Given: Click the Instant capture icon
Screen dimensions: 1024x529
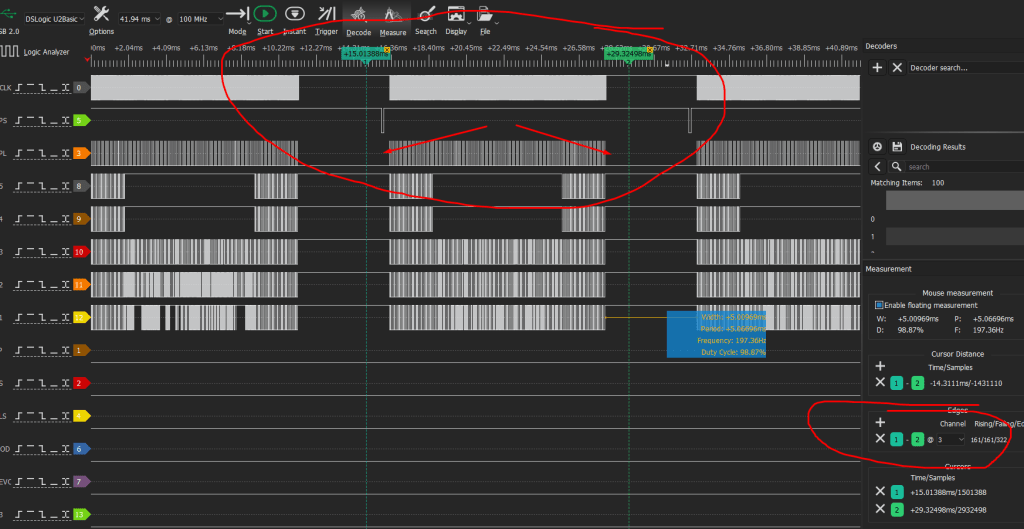Looking at the screenshot, I should (x=295, y=14).
